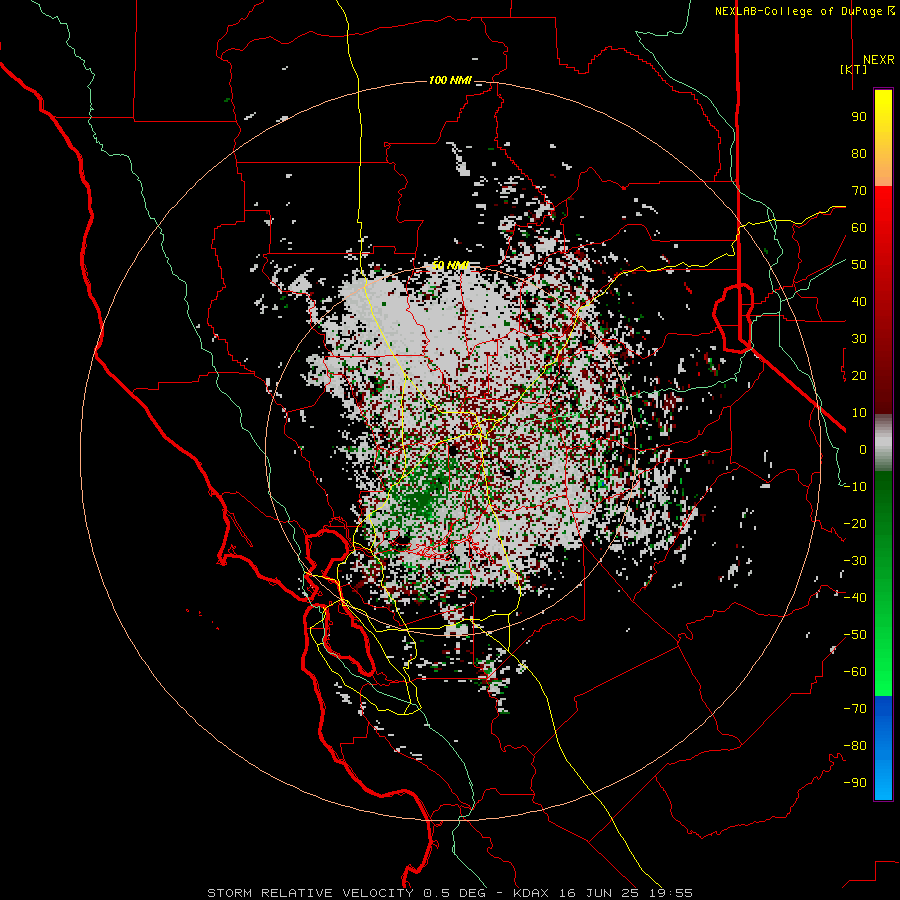
Task: Click the -60 knot scale label
Action: click(855, 672)
